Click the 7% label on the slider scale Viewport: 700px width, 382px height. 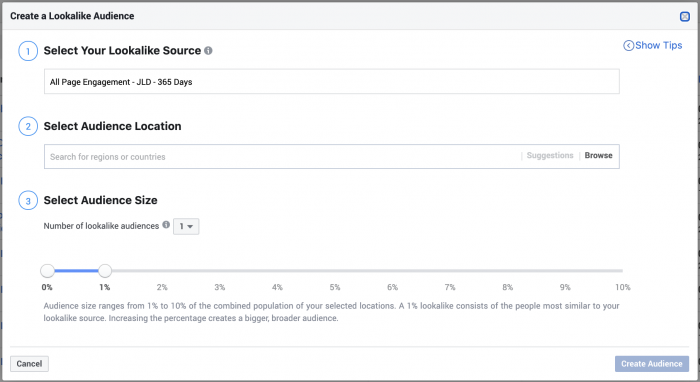[x=450, y=287]
